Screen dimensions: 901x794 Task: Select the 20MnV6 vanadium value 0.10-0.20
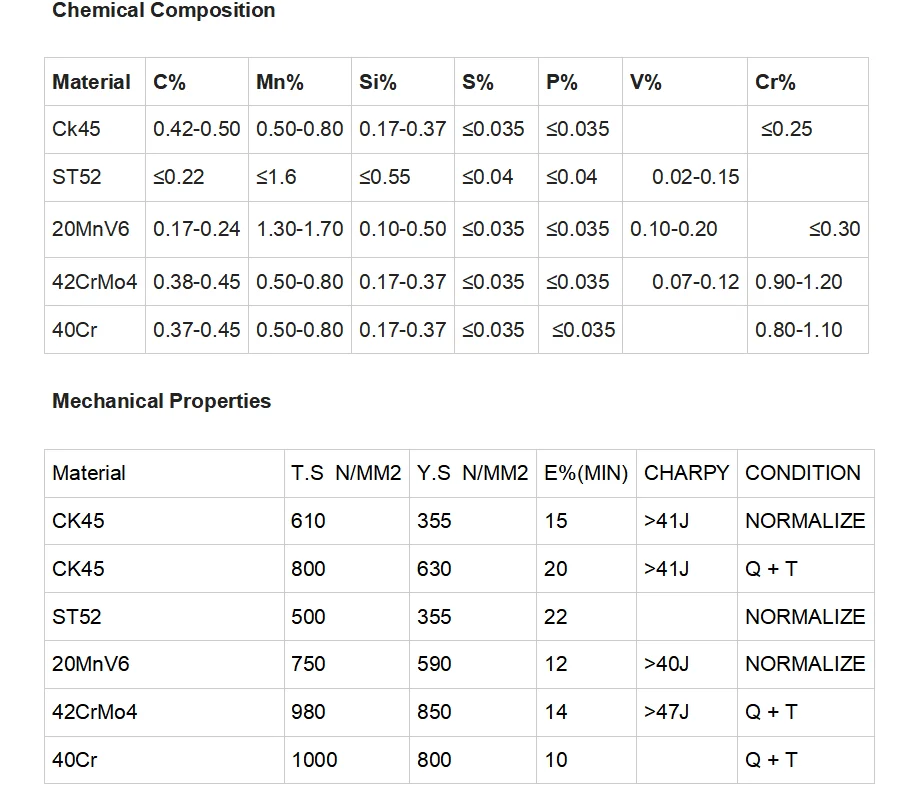pyautogui.click(x=674, y=229)
